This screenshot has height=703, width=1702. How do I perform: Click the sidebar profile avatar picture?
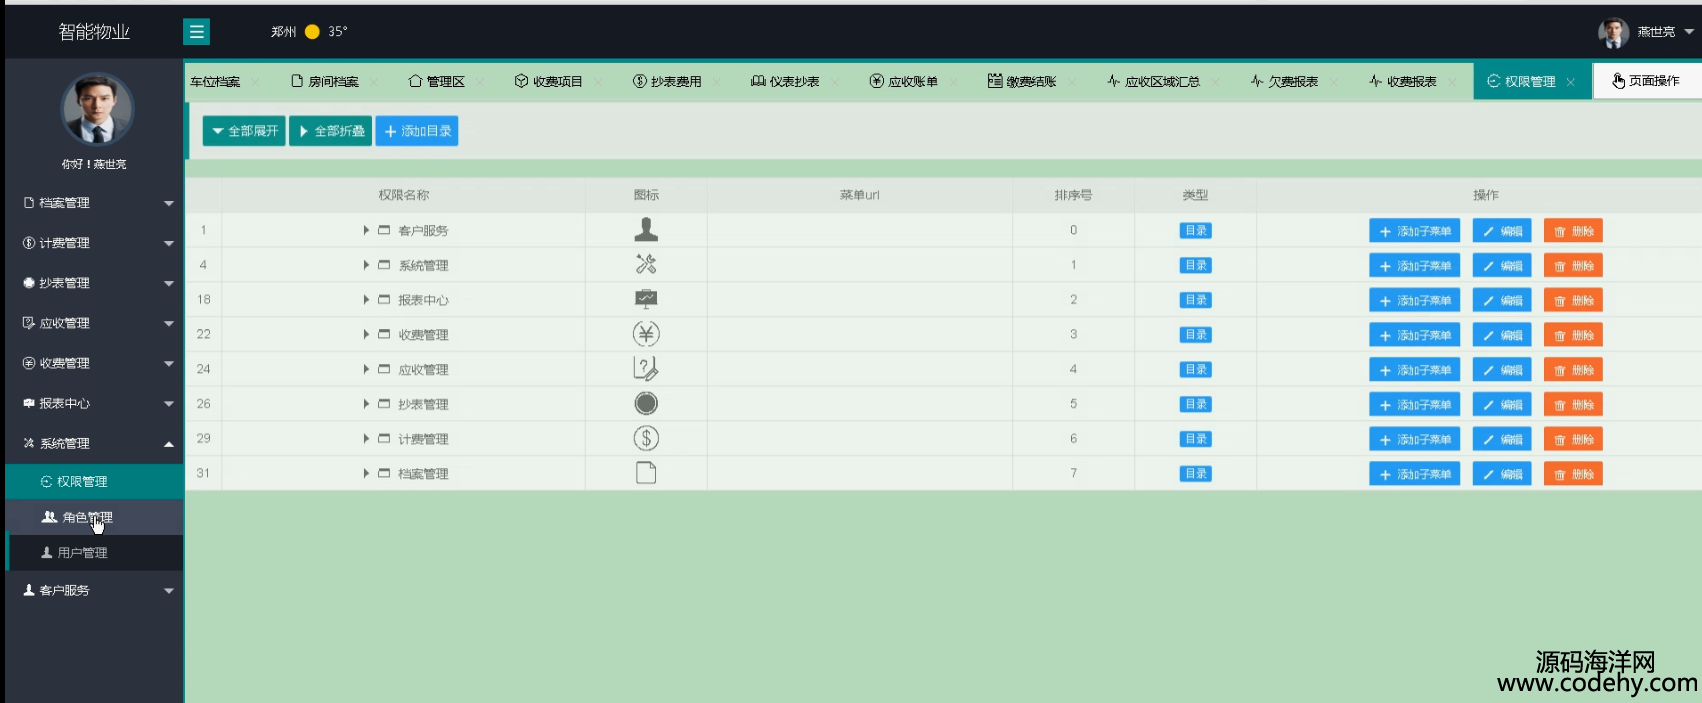pyautogui.click(x=97, y=109)
